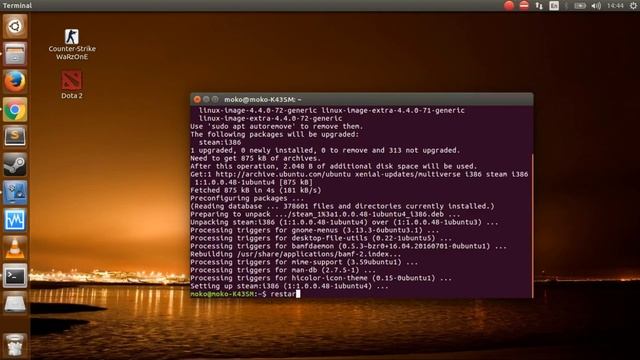The height and width of the screenshot is (360, 640).
Task: Click 'Processing triggers for man-db' line
Action: pyautogui.click(x=283, y=270)
